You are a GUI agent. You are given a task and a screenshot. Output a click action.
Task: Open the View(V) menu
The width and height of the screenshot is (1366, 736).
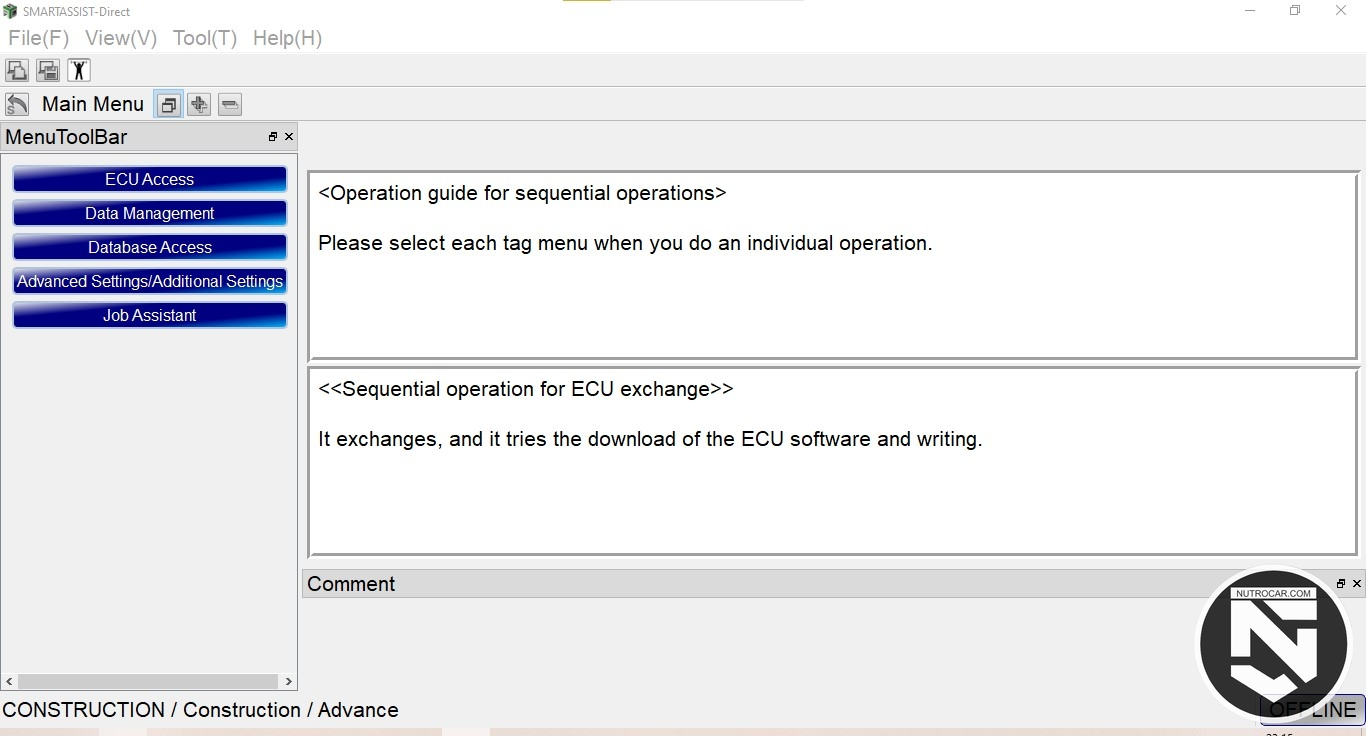click(x=121, y=38)
